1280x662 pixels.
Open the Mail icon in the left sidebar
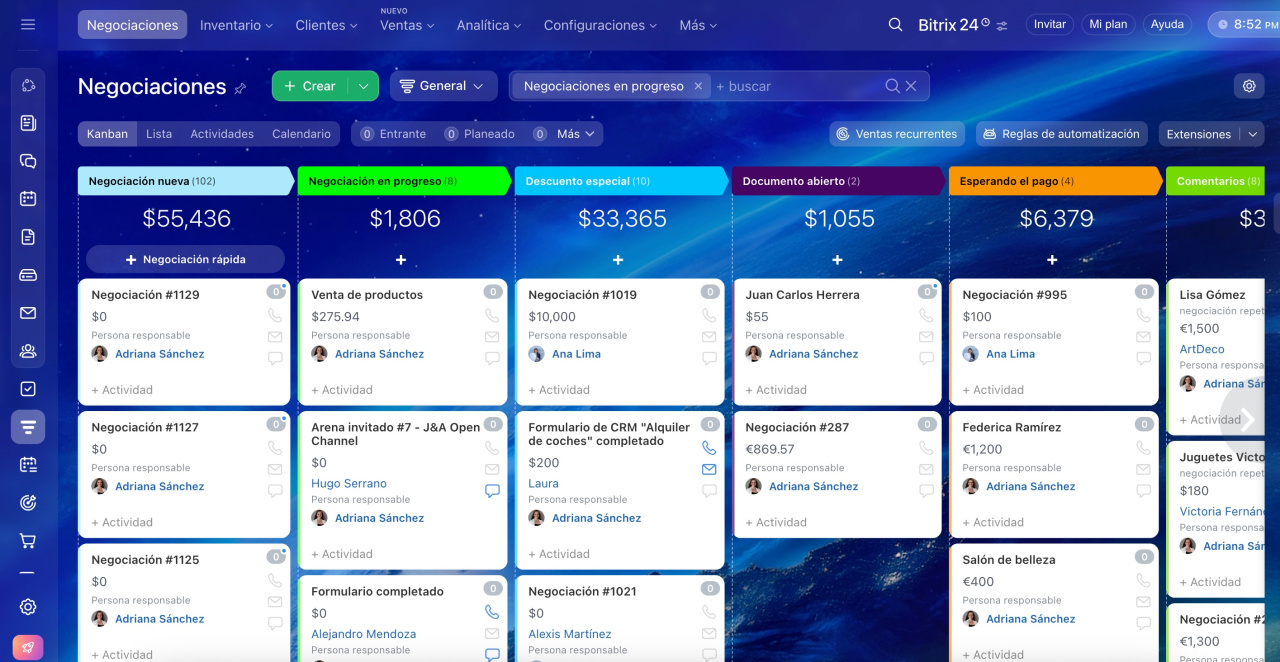[28, 313]
